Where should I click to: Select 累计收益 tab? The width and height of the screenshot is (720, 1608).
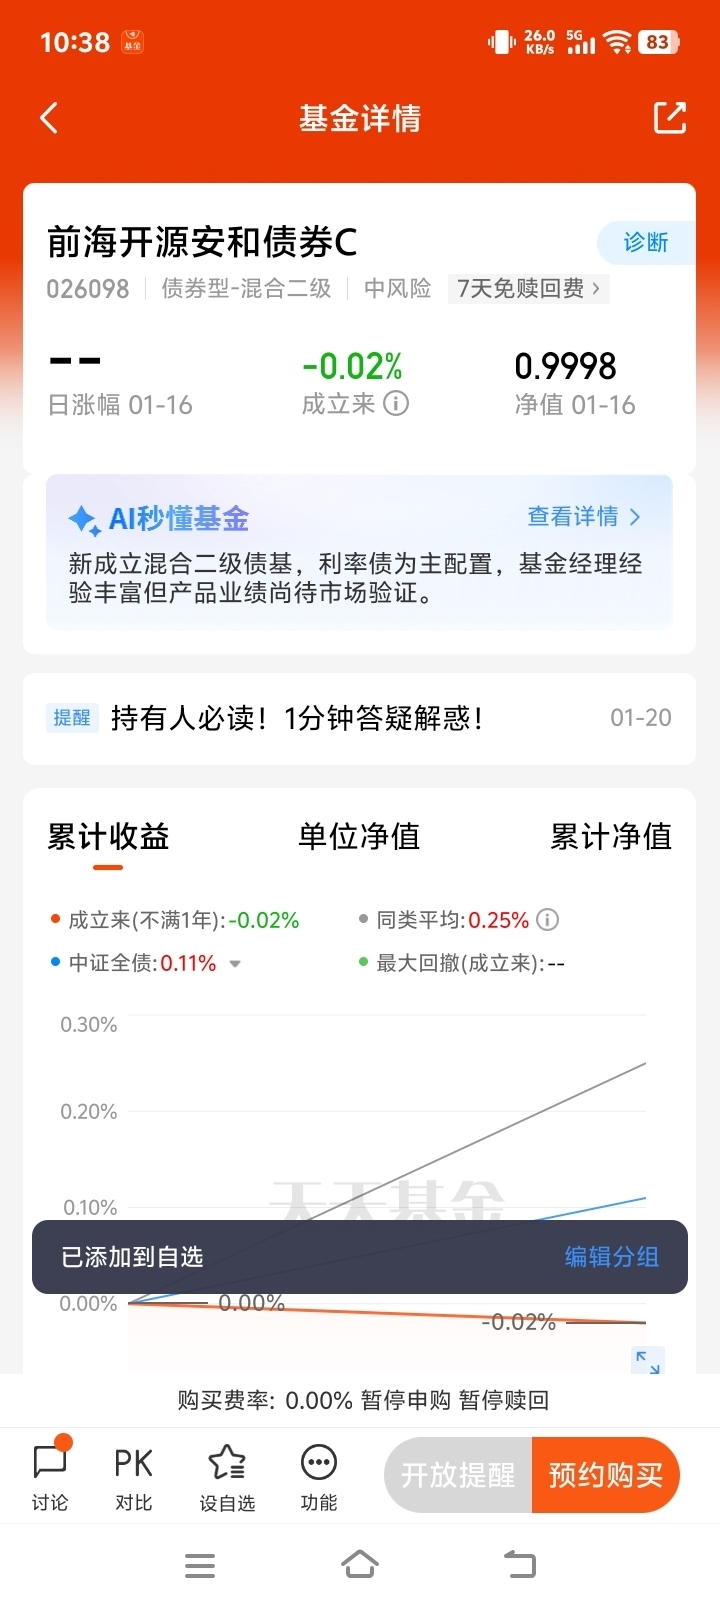point(108,836)
